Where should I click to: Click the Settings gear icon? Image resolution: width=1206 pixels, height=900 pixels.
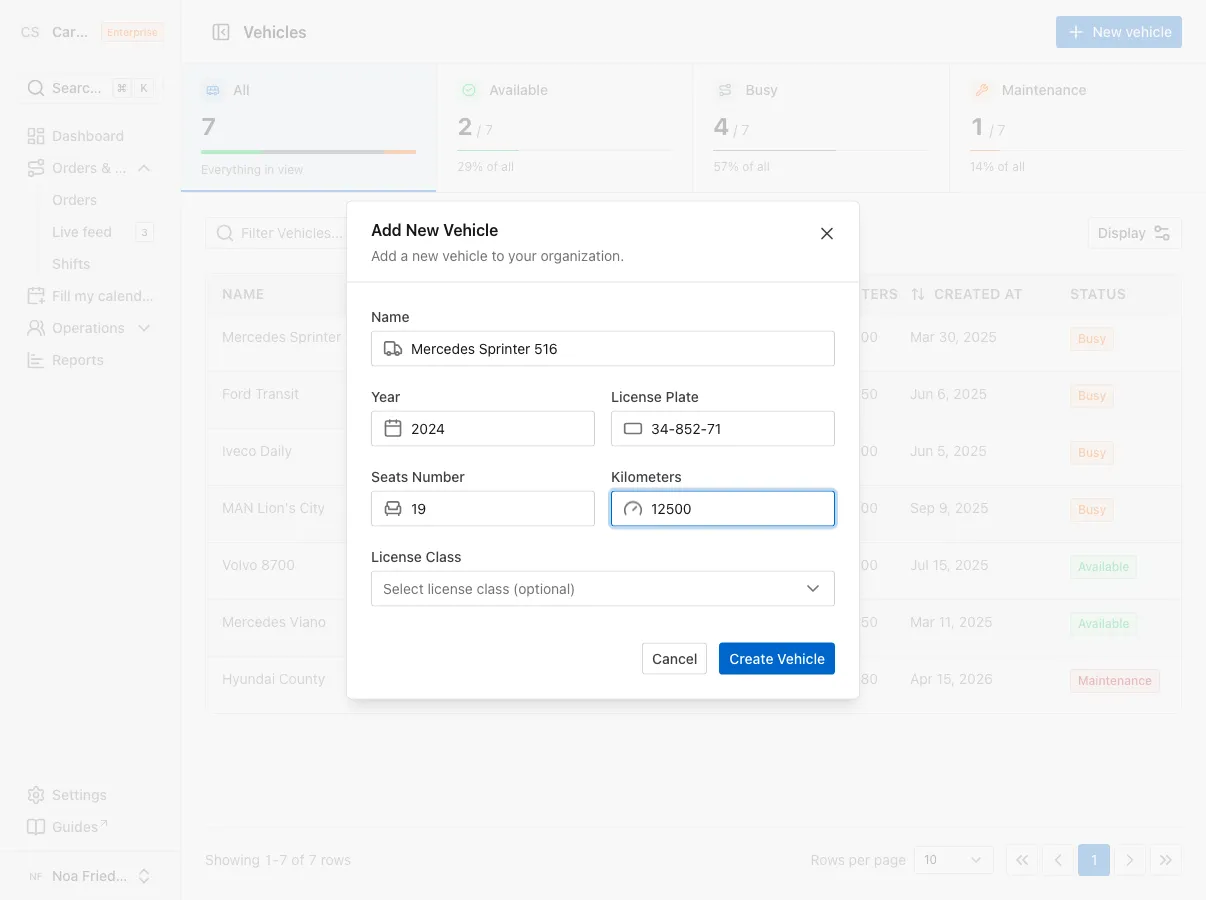pyautogui.click(x=36, y=795)
